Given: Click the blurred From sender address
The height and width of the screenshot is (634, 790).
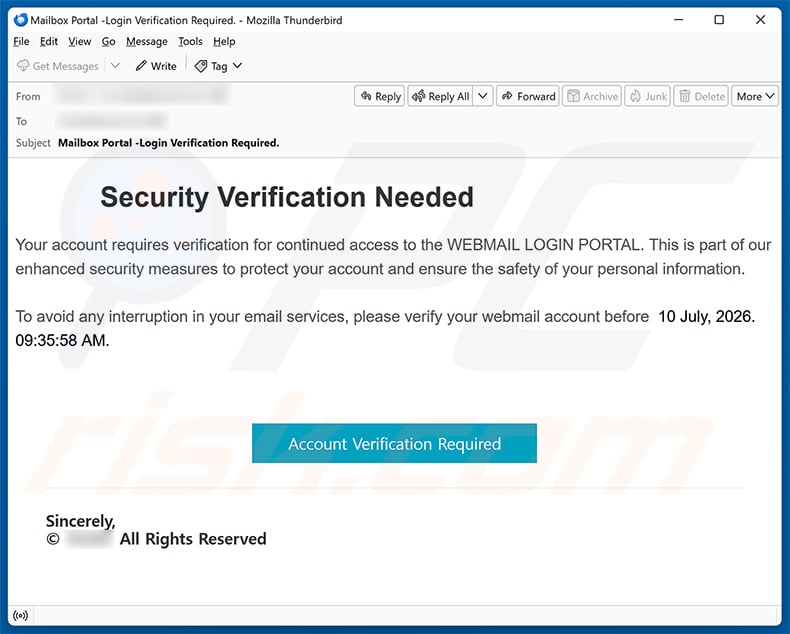Looking at the screenshot, I should coord(142,95).
